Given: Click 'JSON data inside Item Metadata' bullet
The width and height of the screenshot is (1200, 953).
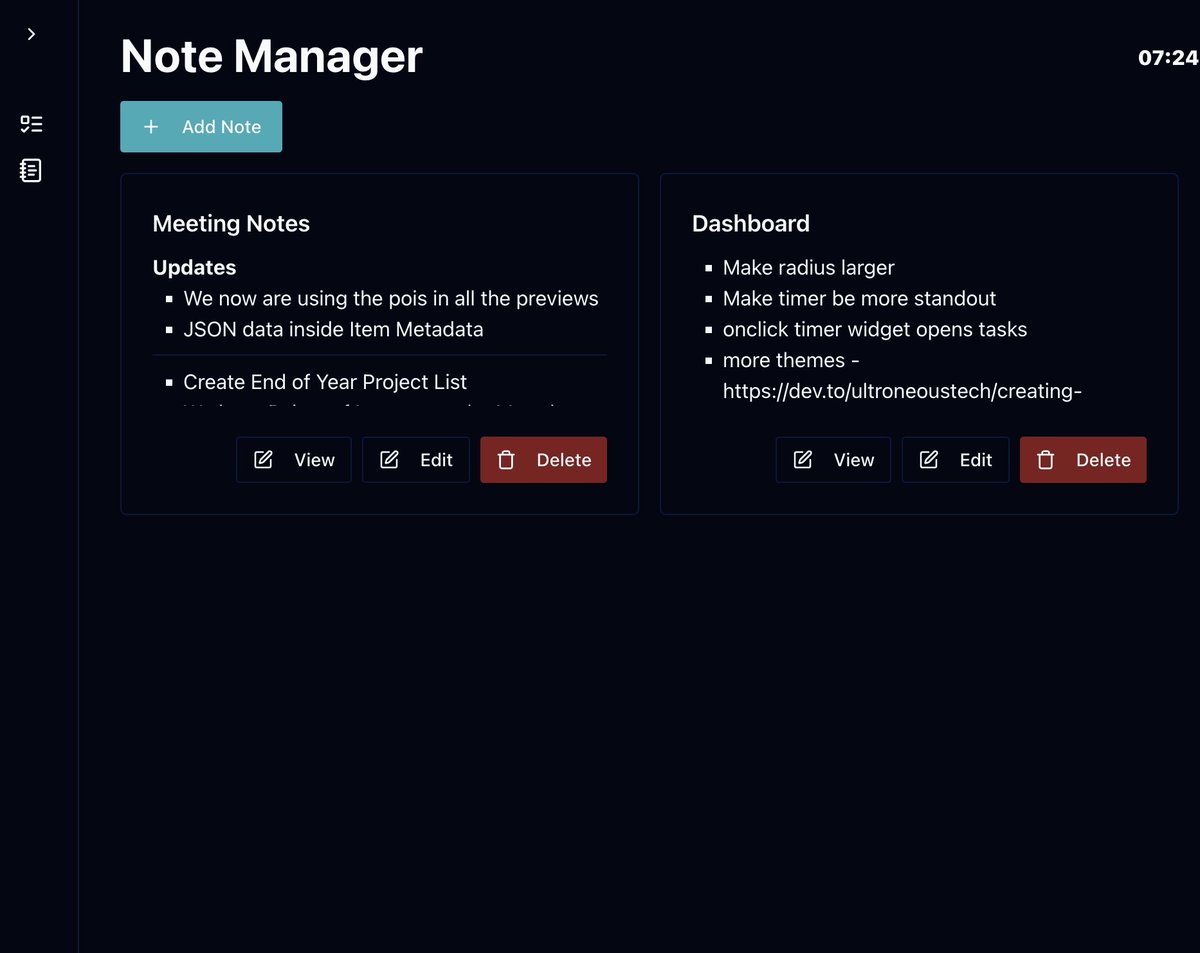Looking at the screenshot, I should [x=333, y=329].
